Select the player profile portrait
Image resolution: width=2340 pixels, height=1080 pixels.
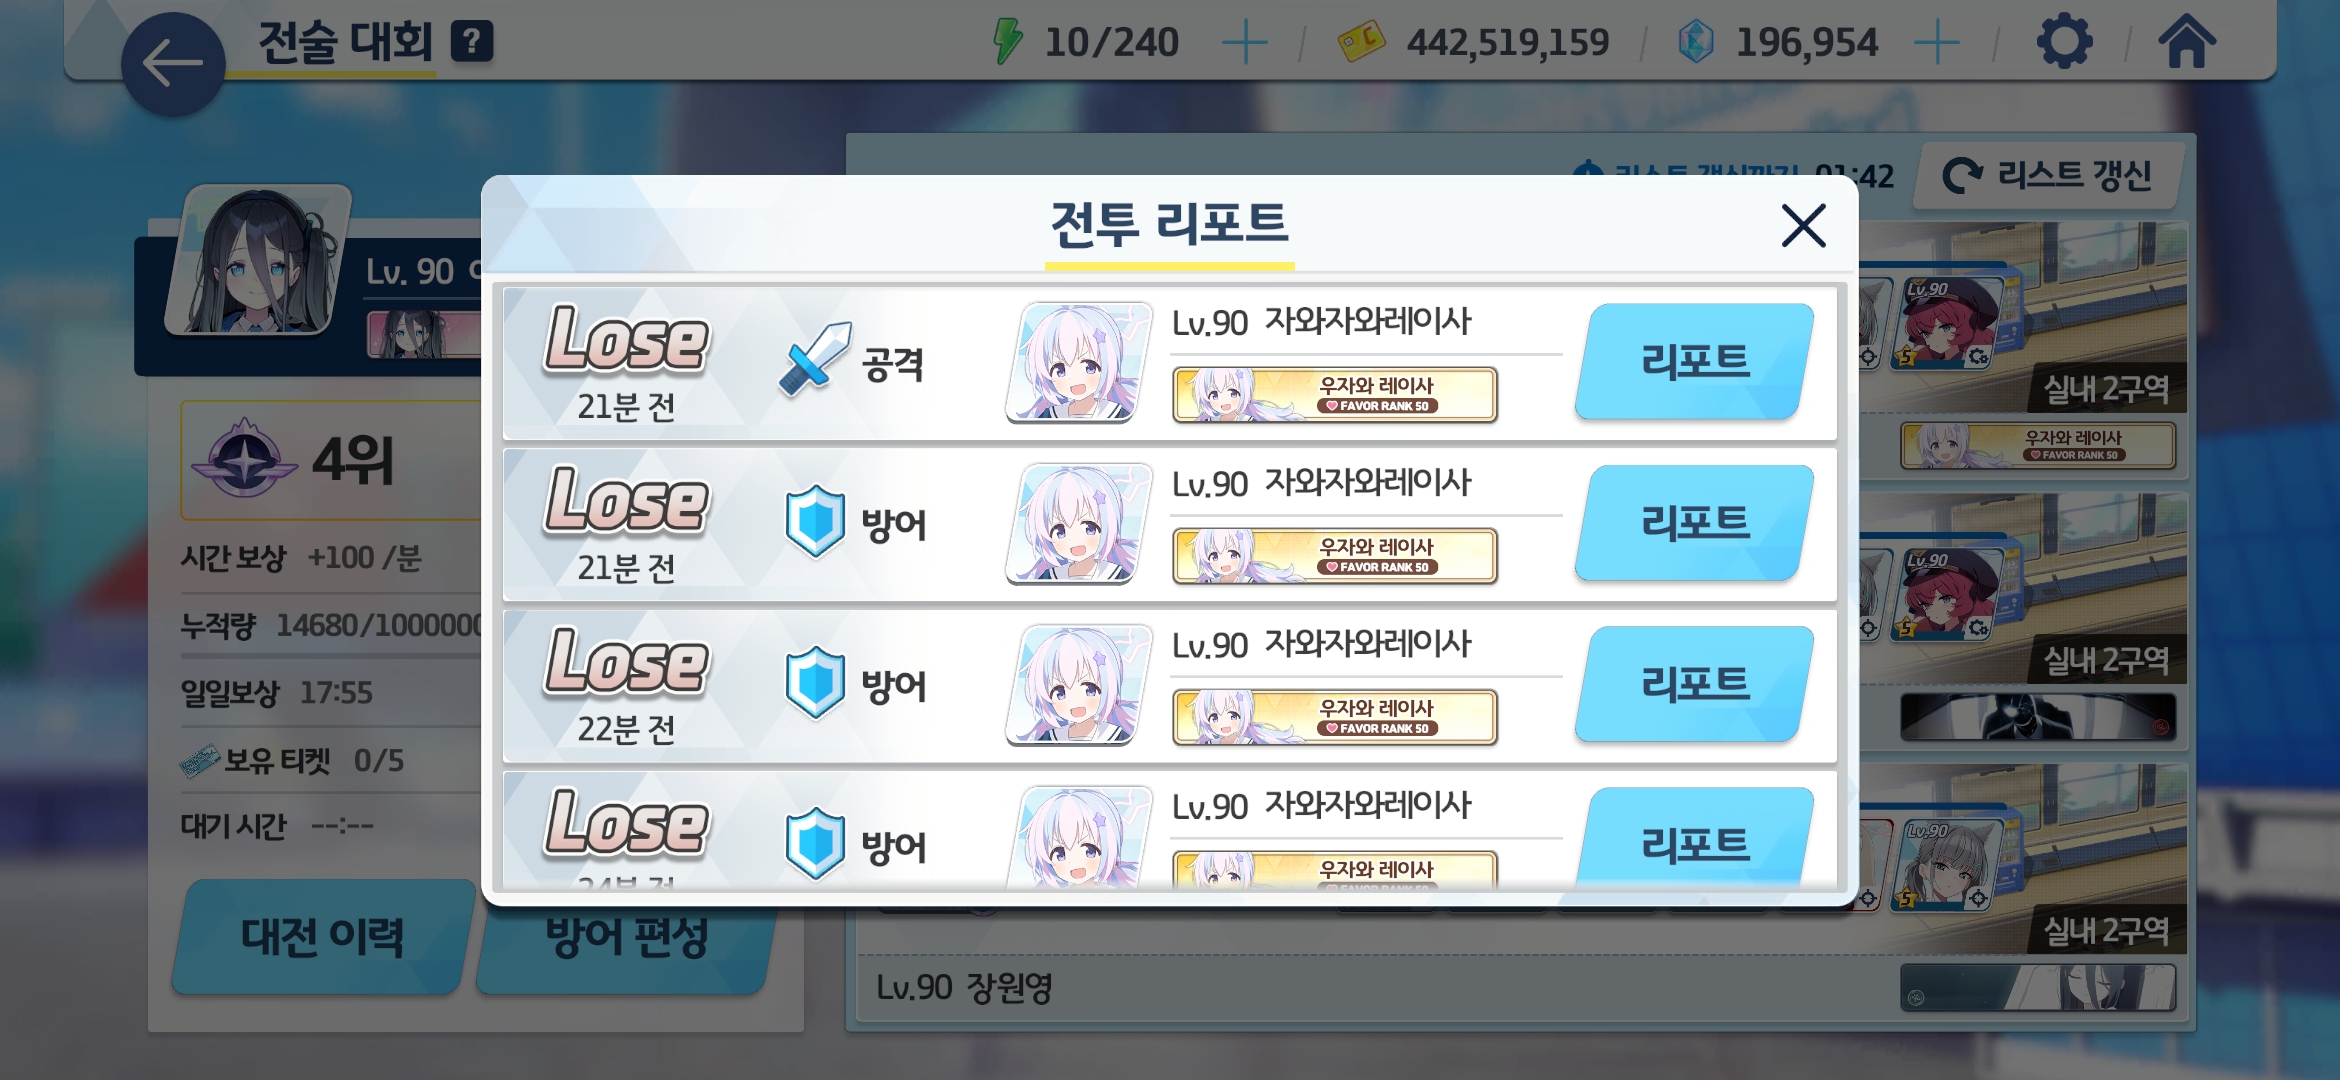(260, 260)
